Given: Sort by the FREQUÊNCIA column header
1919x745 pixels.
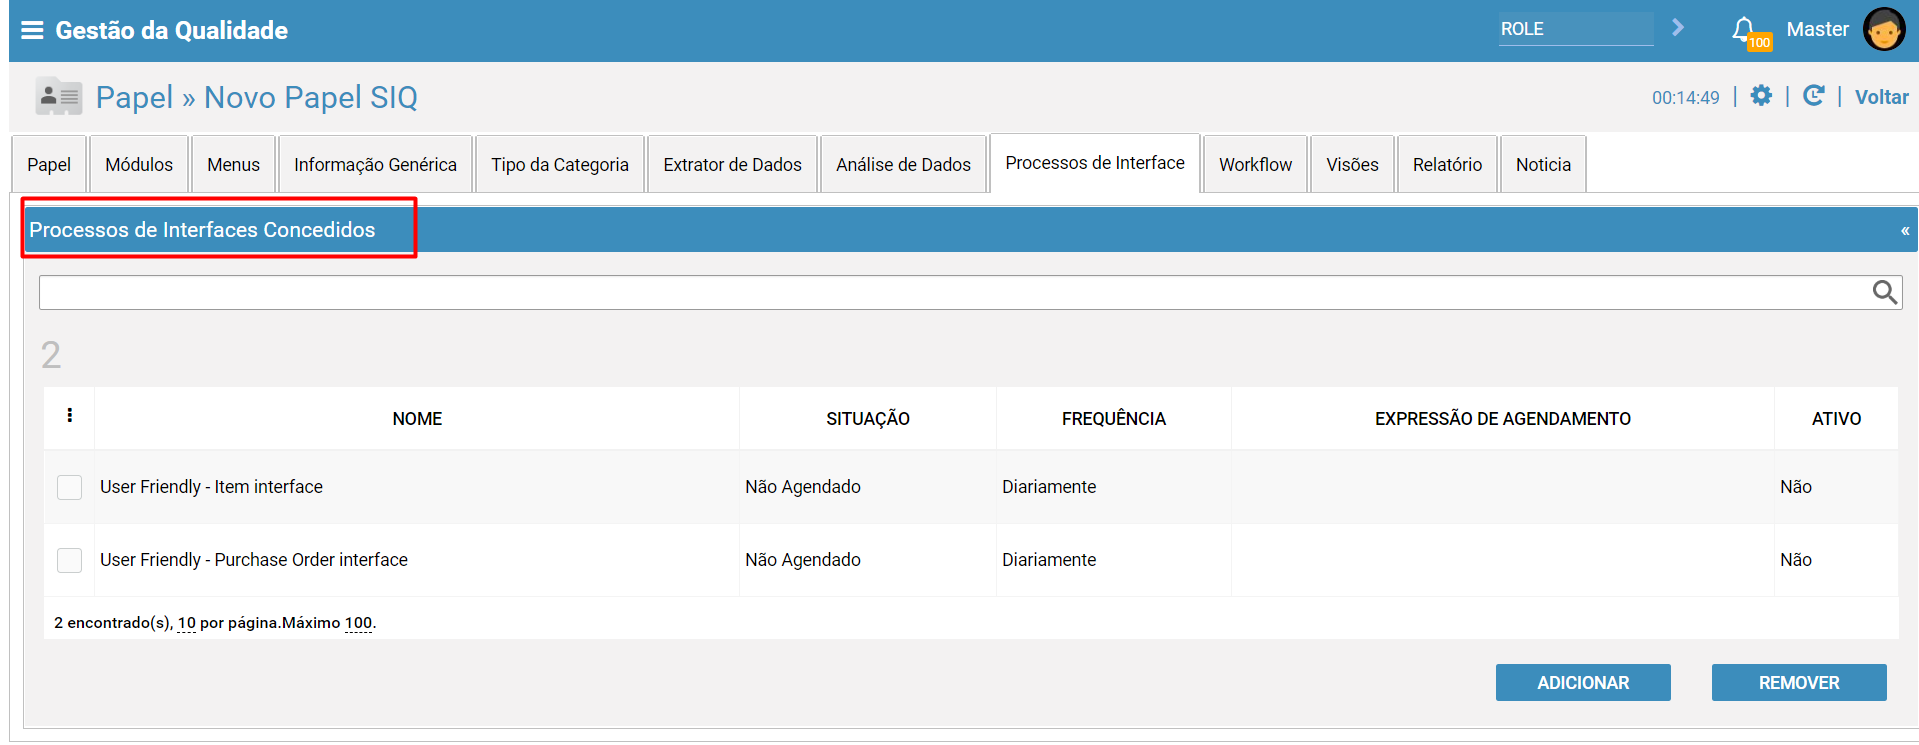Looking at the screenshot, I should coord(1113,418).
